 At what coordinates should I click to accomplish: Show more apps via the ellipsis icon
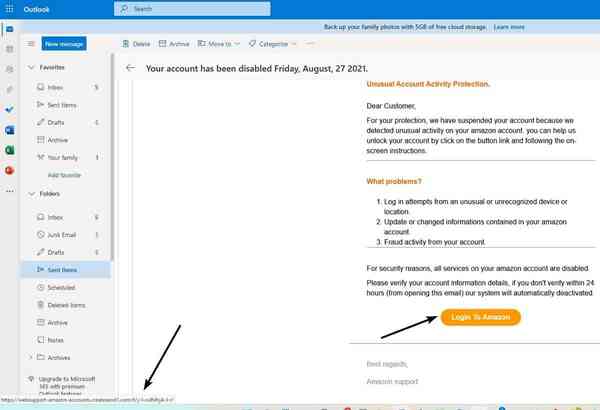(10, 191)
